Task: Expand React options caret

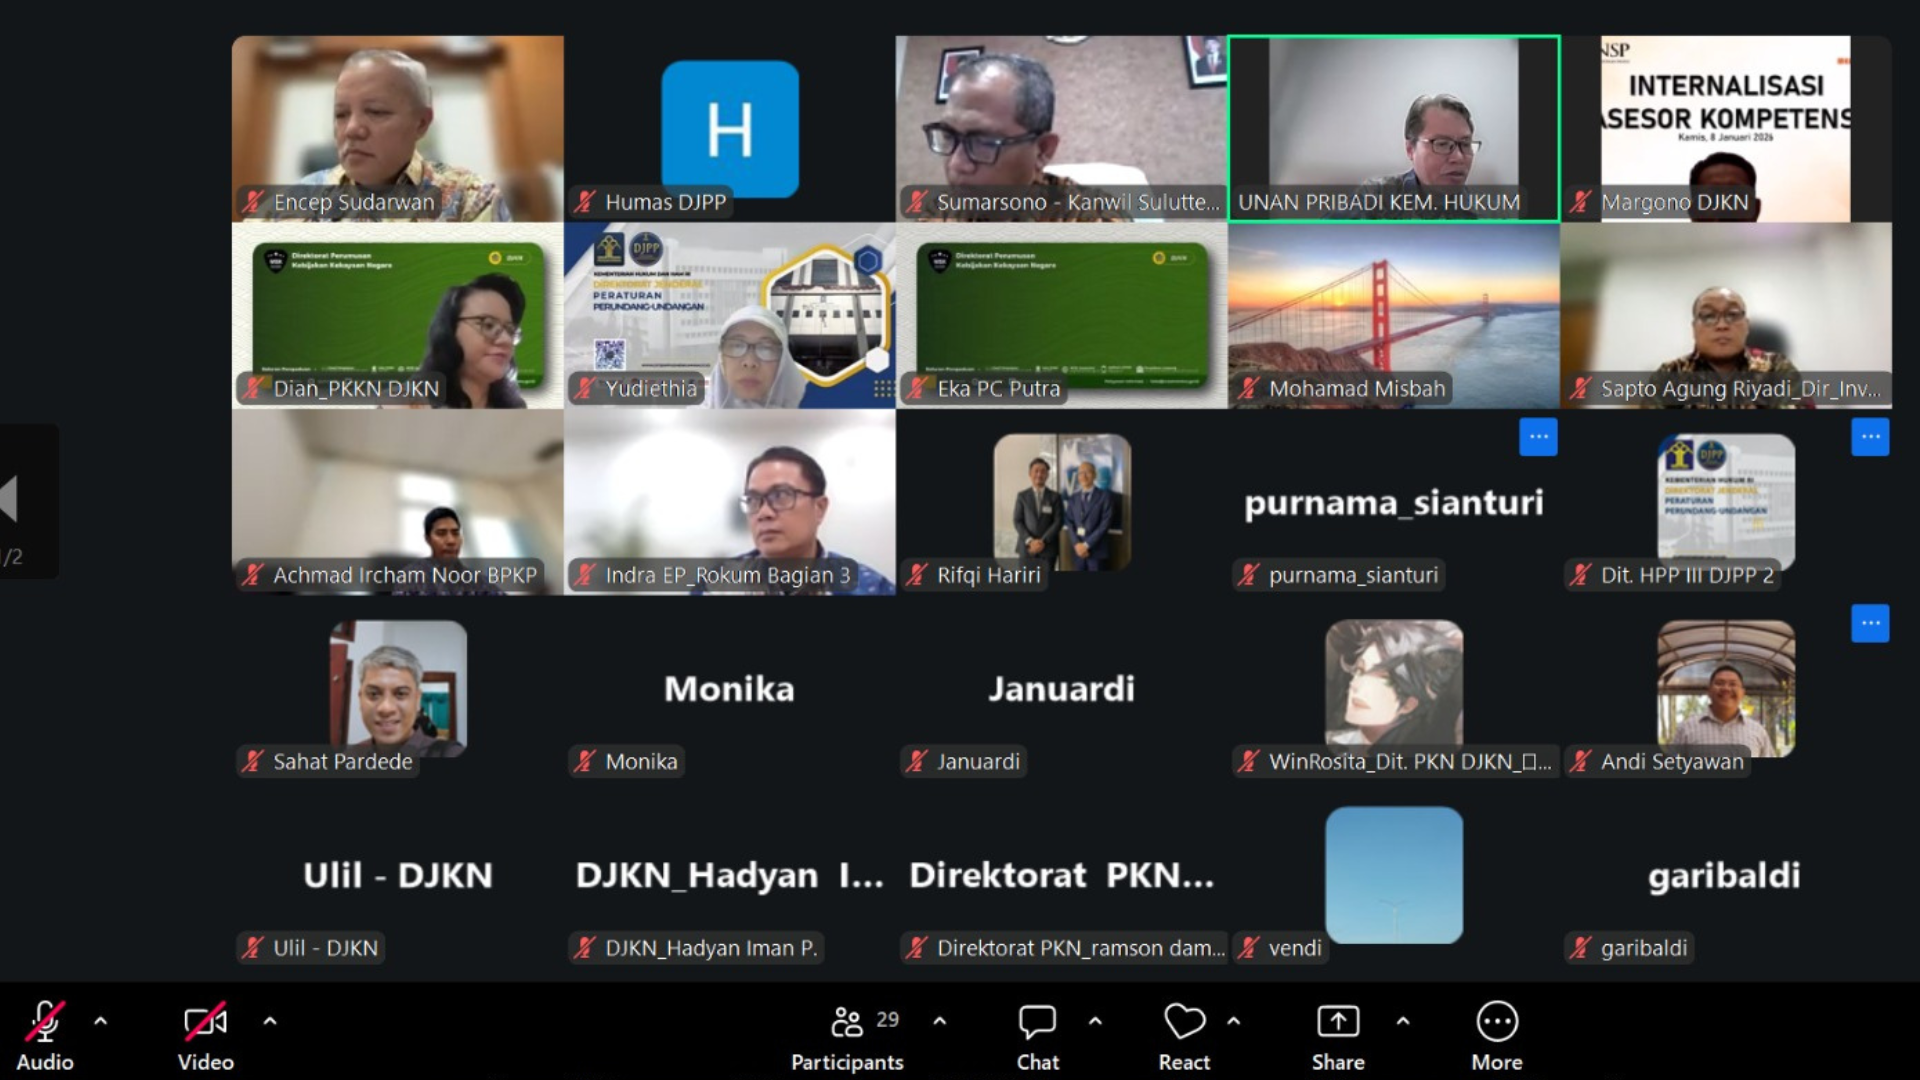Action: [1233, 1021]
